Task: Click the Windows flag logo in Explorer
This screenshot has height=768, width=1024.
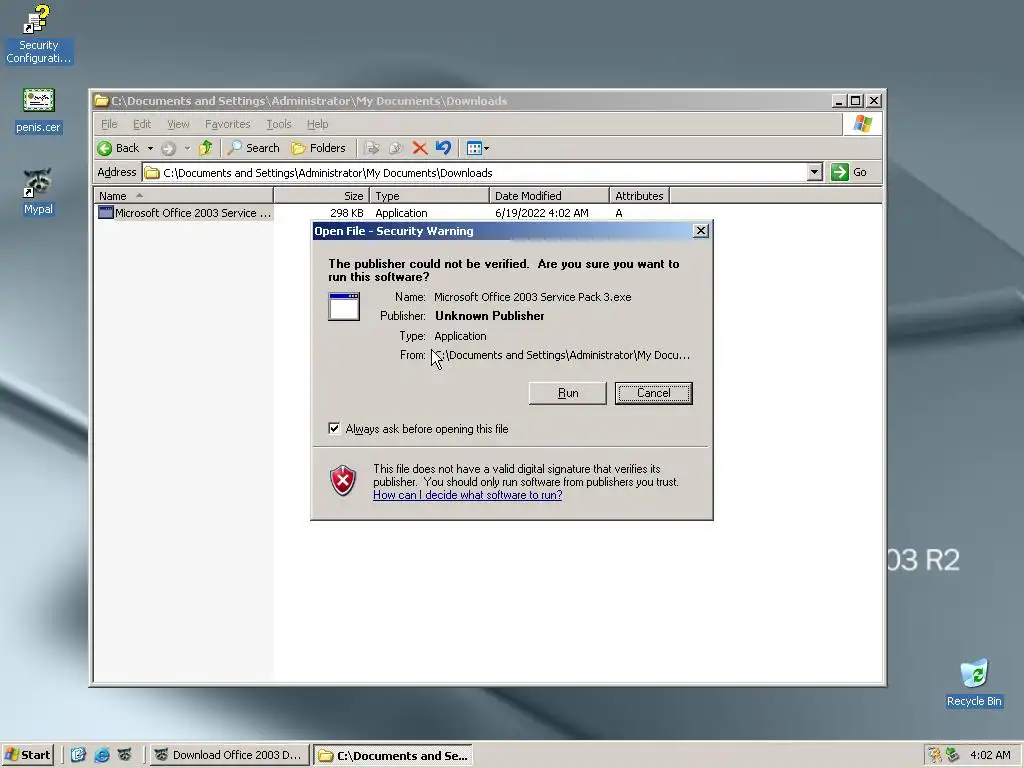Action: click(862, 123)
